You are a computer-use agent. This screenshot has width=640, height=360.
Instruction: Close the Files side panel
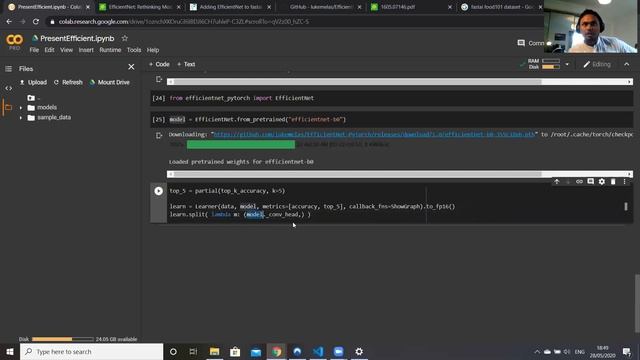pyautogui.click(x=131, y=67)
